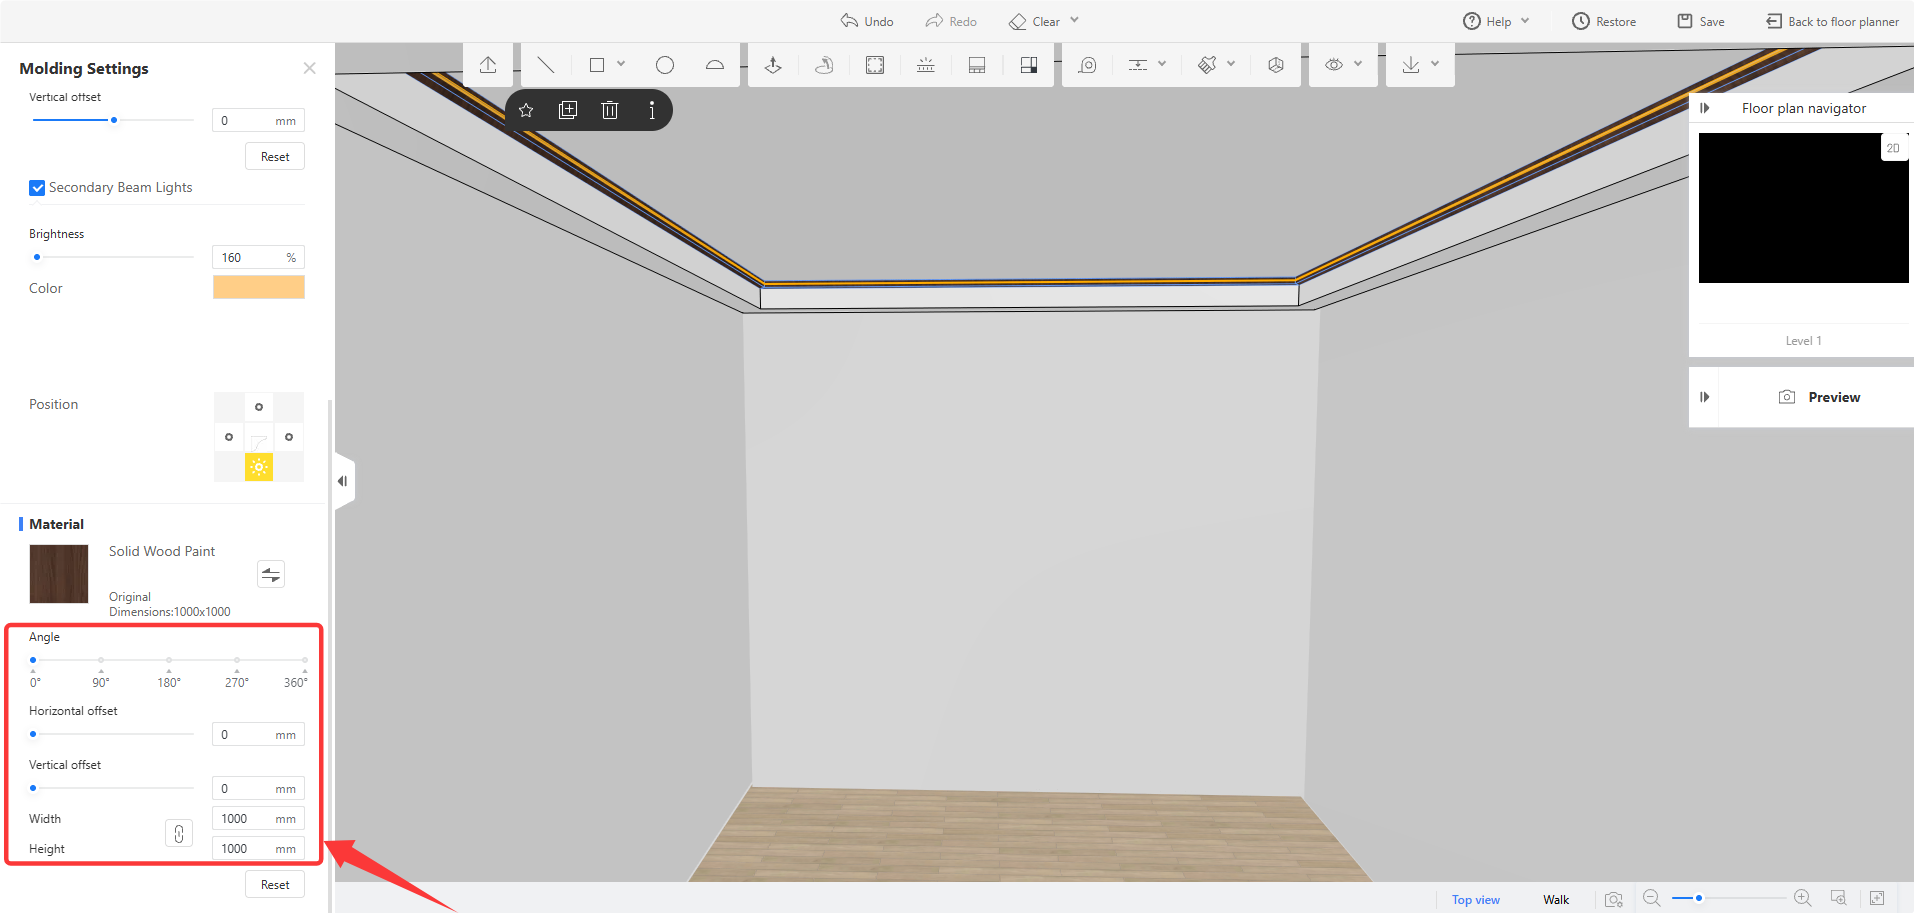Switch navigator to 2D view
The width and height of the screenshot is (1914, 913).
[1893, 148]
